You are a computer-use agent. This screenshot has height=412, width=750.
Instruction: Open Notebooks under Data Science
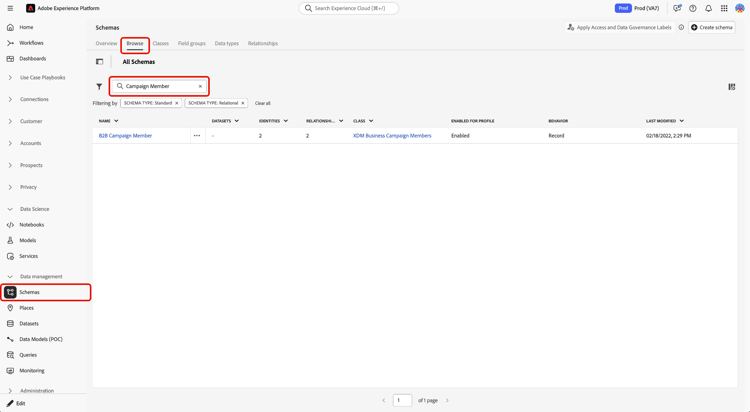[x=32, y=225]
